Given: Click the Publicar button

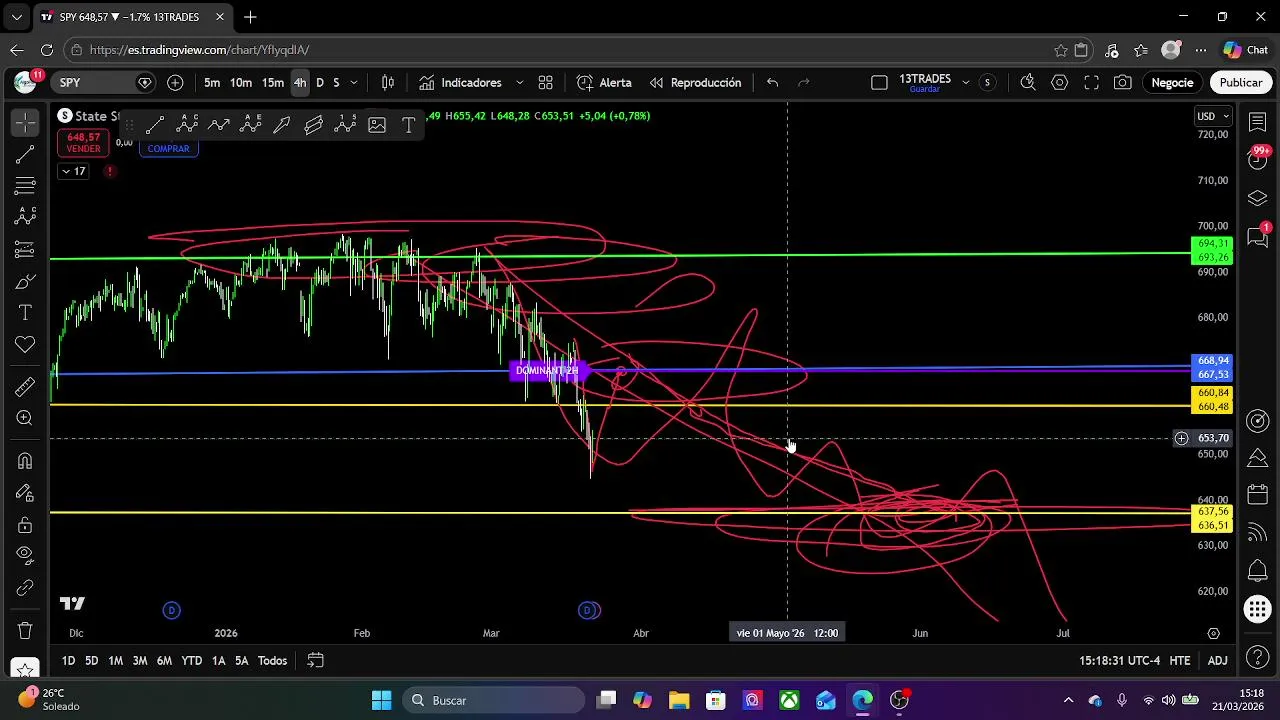Looking at the screenshot, I should click(1240, 83).
